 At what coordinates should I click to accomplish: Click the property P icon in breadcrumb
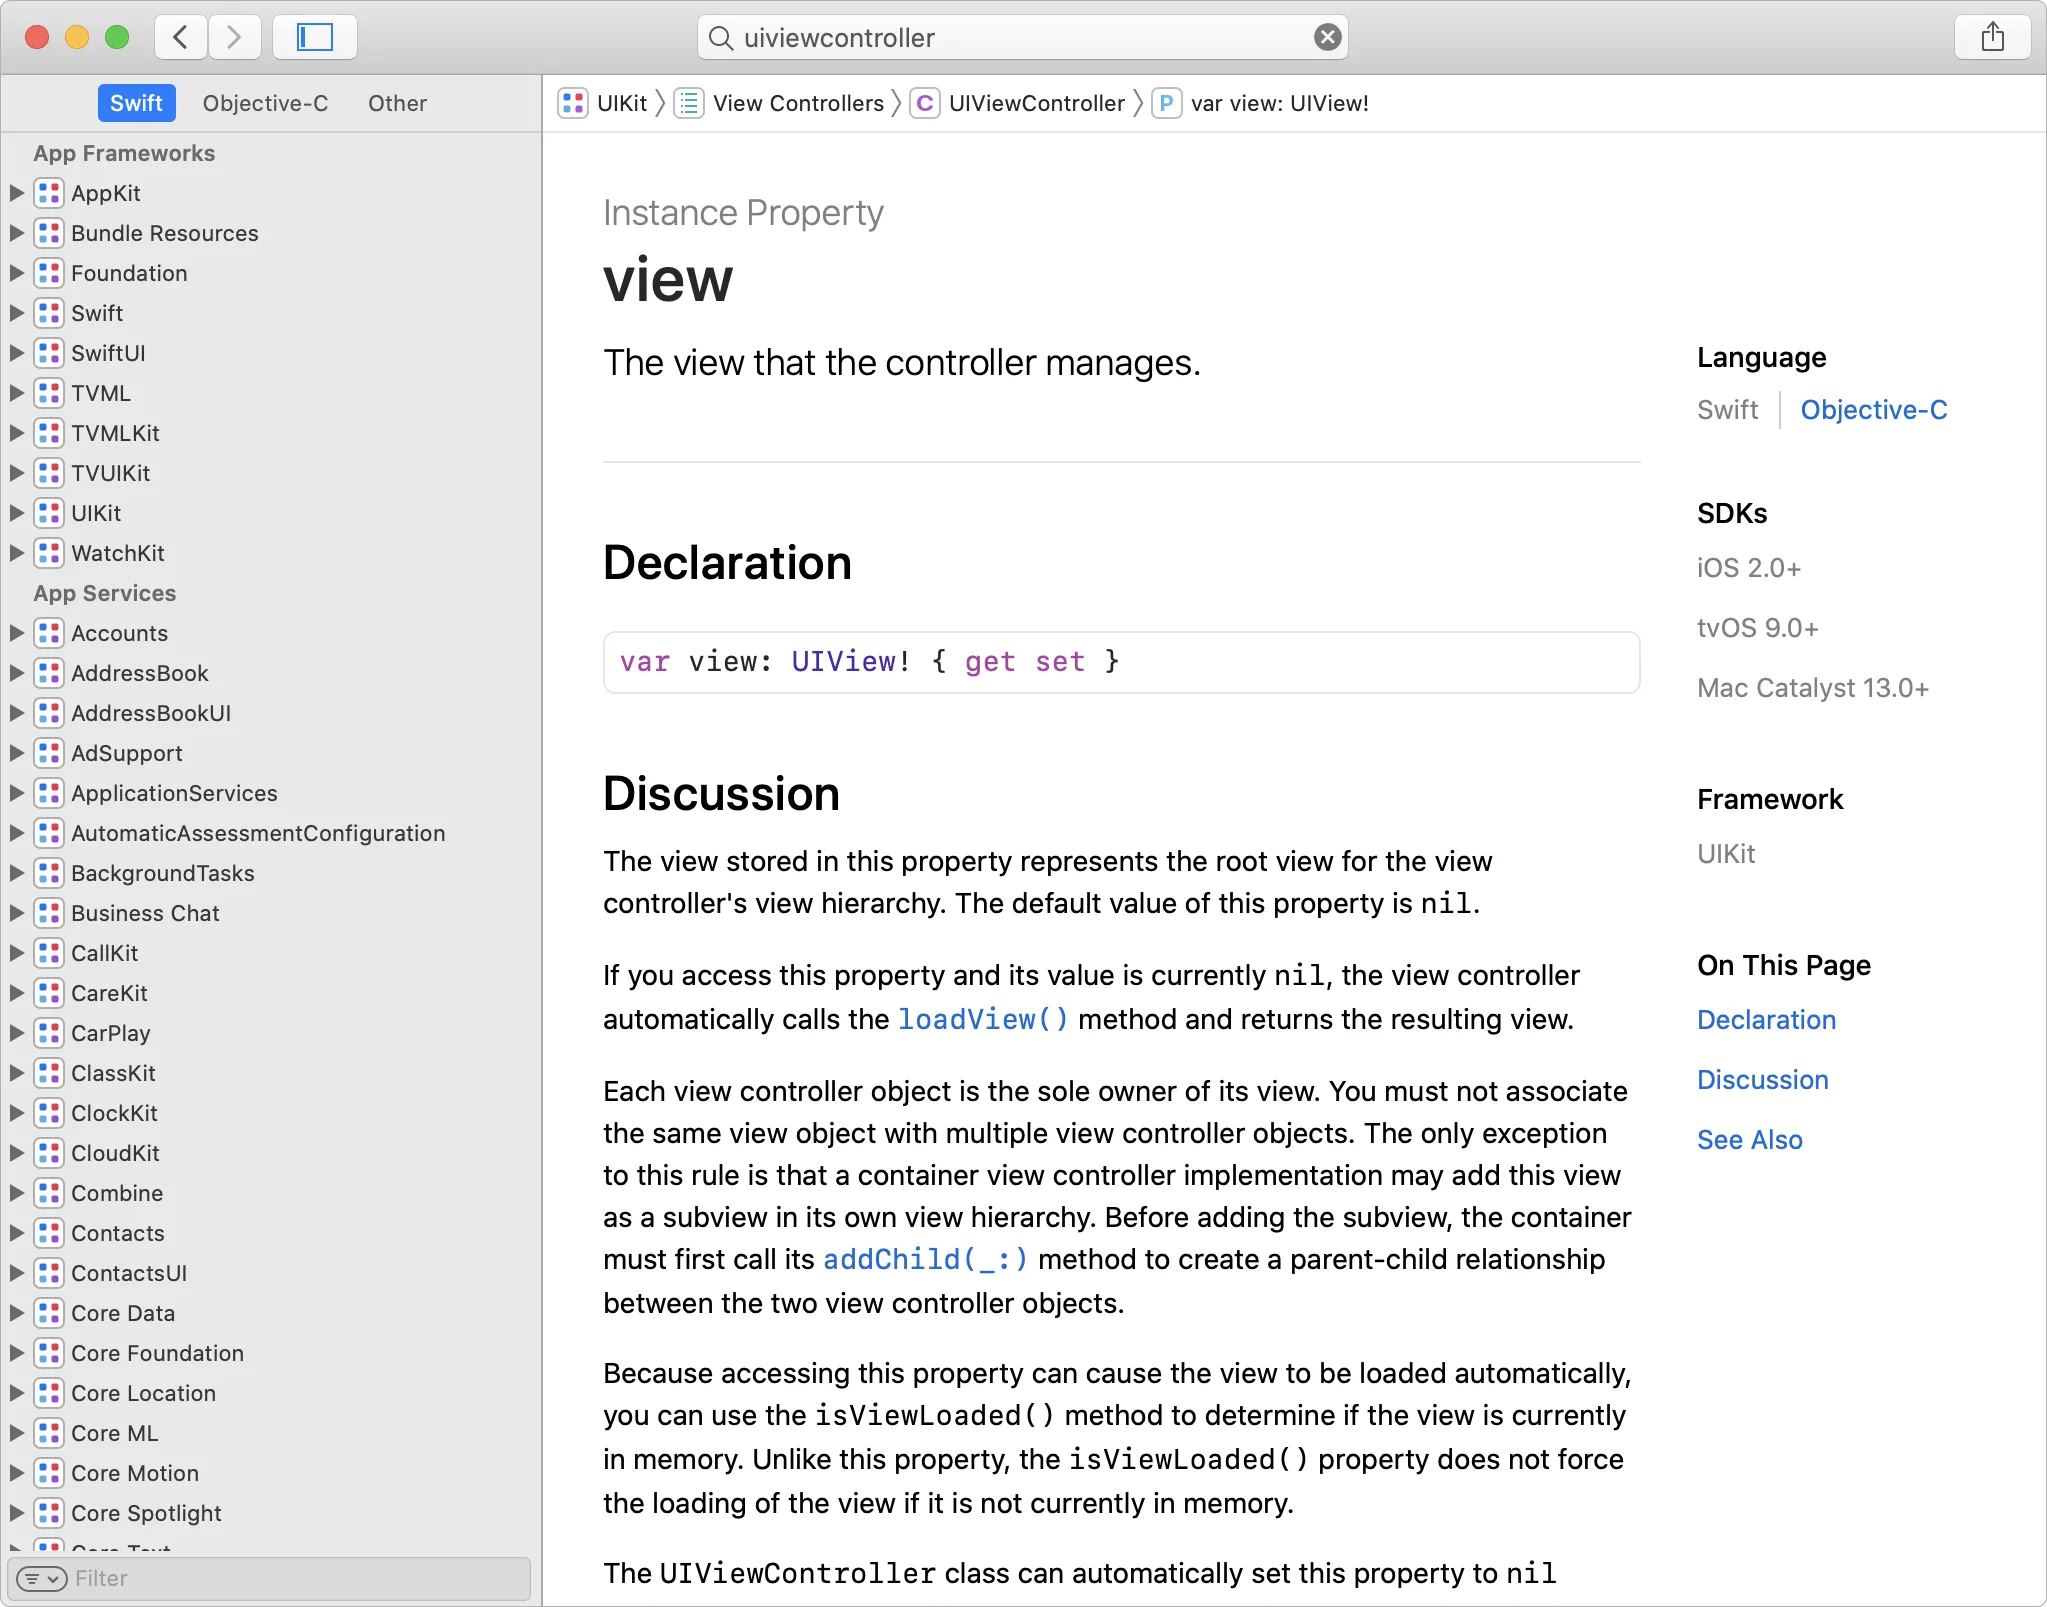(x=1166, y=103)
